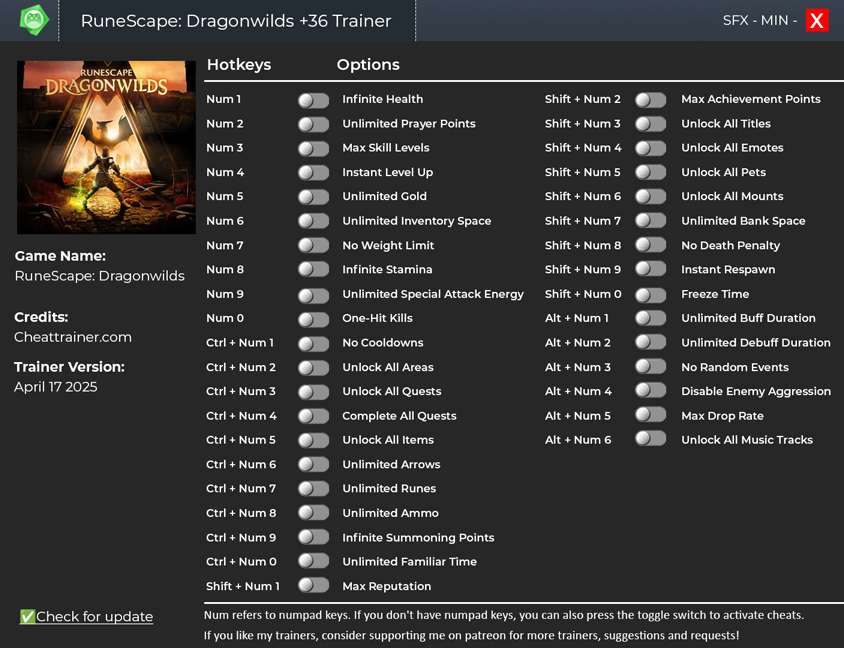Switch on Unlock All Titles
The height and width of the screenshot is (648, 844).
coord(651,124)
